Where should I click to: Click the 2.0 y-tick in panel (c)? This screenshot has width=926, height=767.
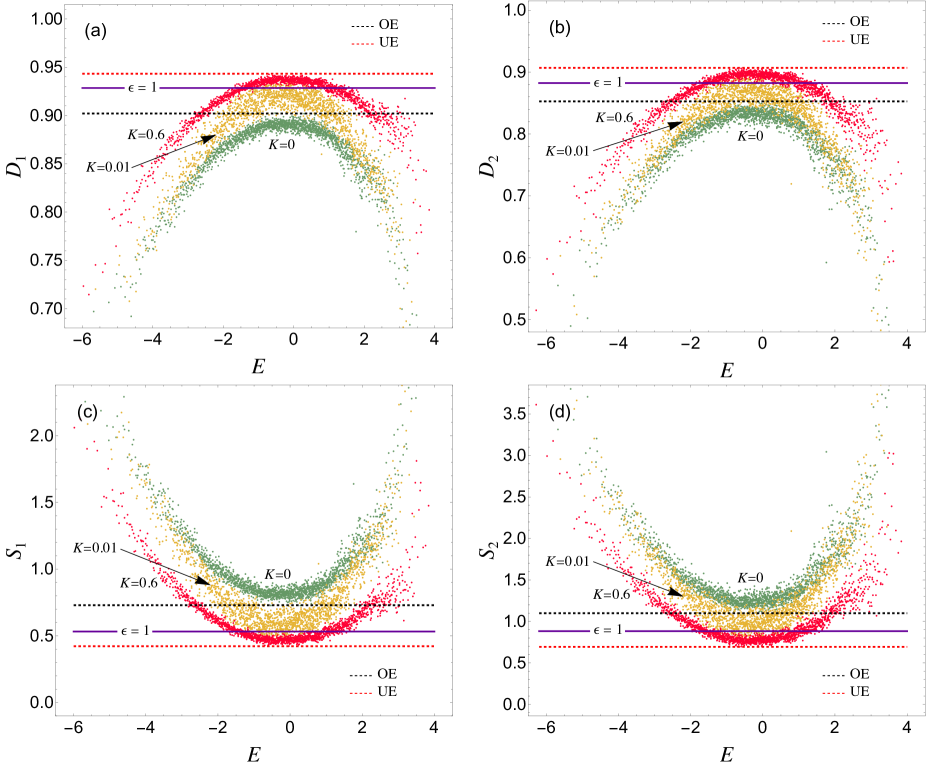coord(43,436)
